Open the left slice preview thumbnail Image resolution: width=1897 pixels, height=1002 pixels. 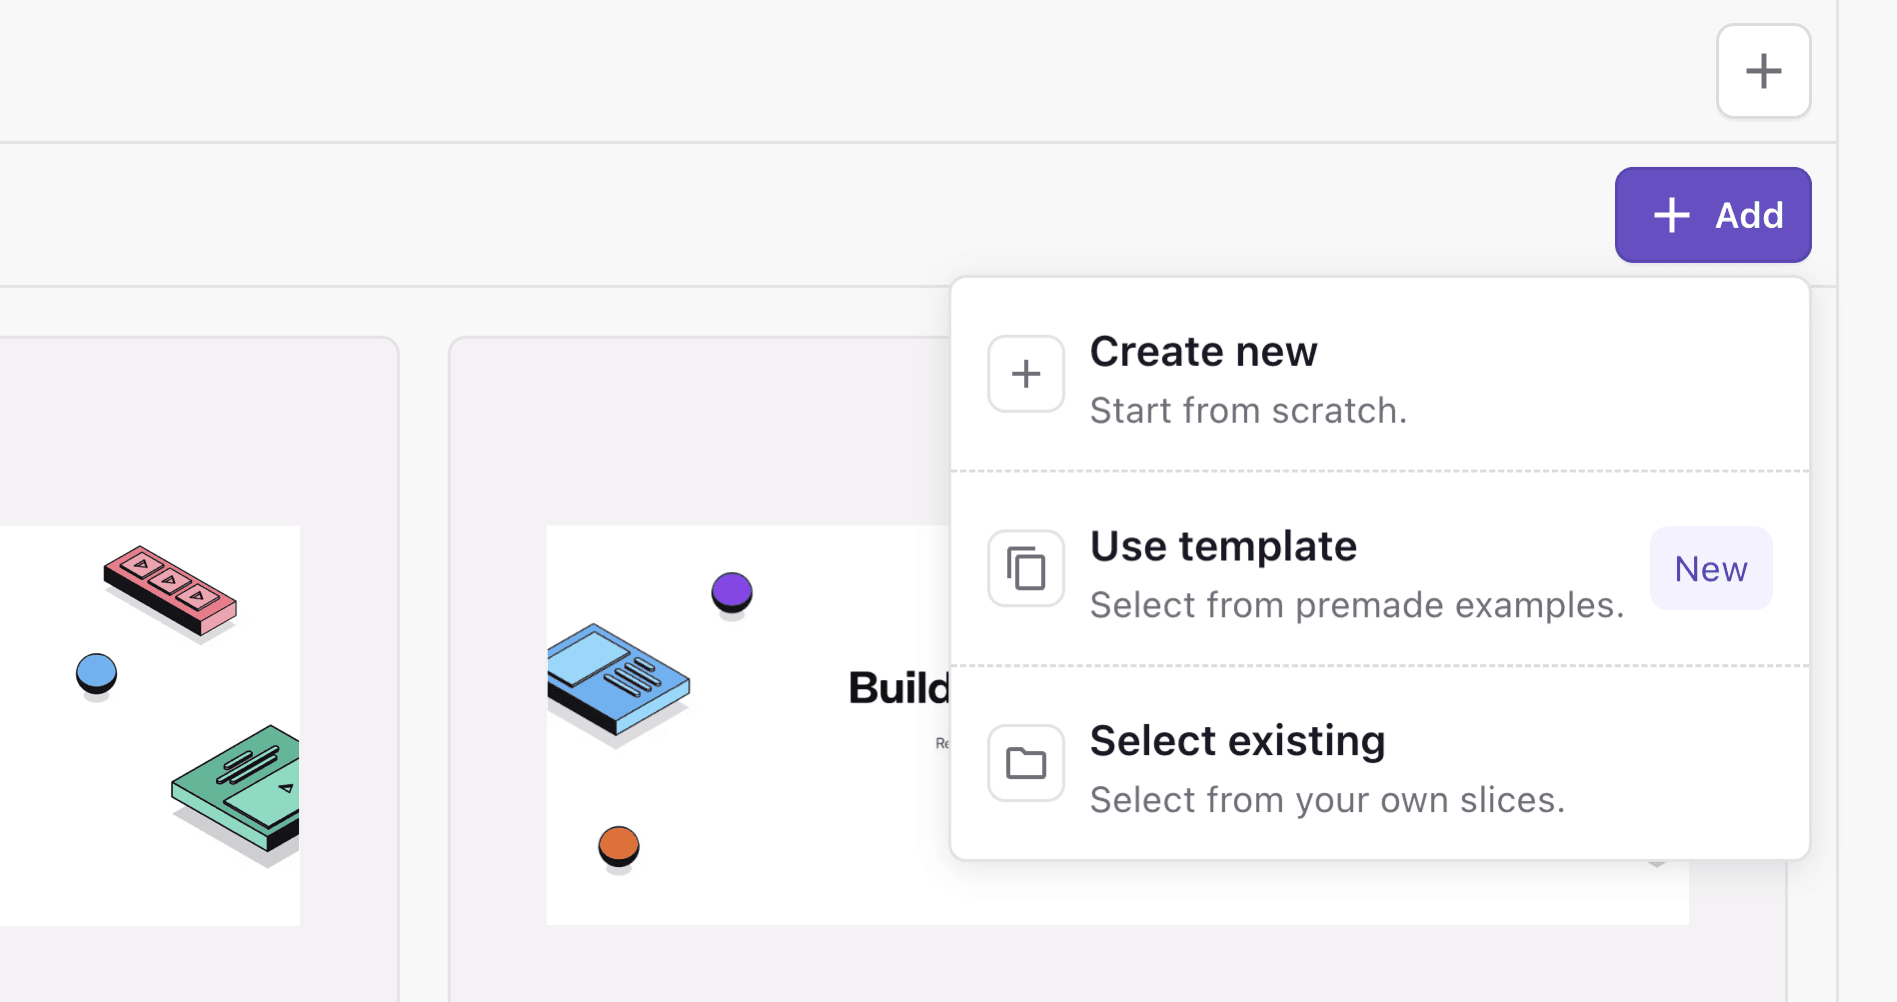150,724
